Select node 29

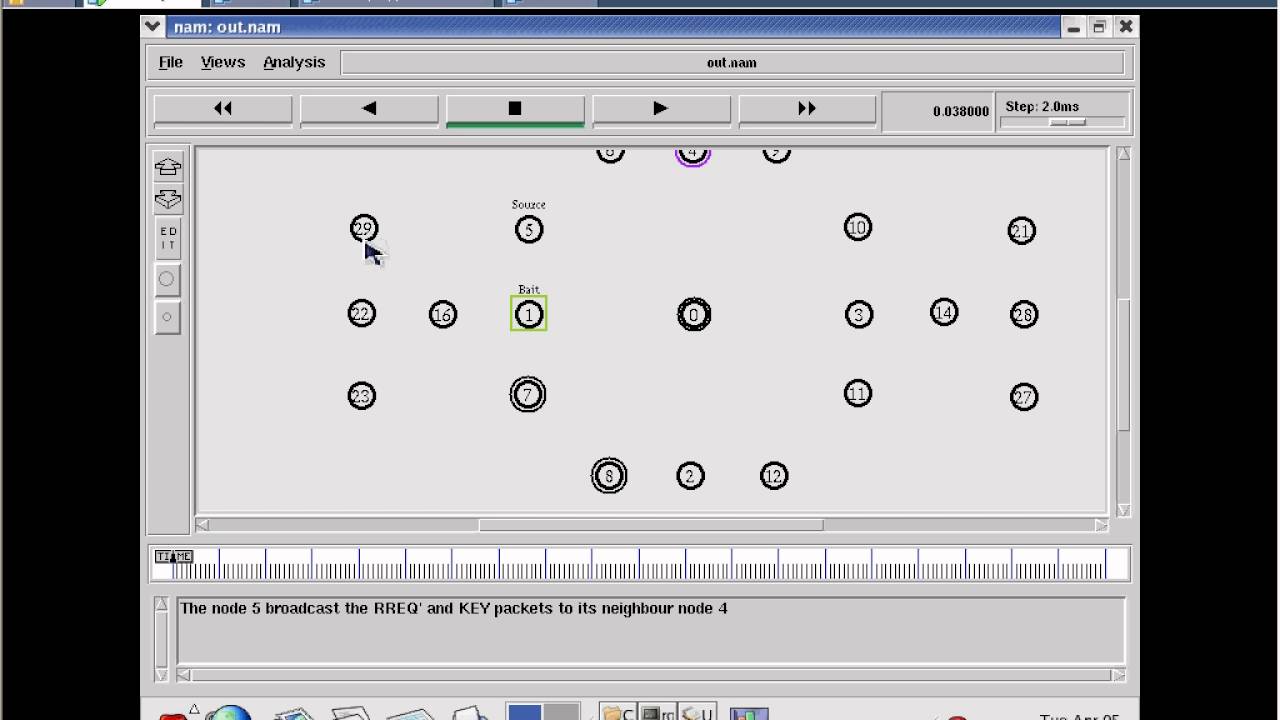click(x=364, y=229)
